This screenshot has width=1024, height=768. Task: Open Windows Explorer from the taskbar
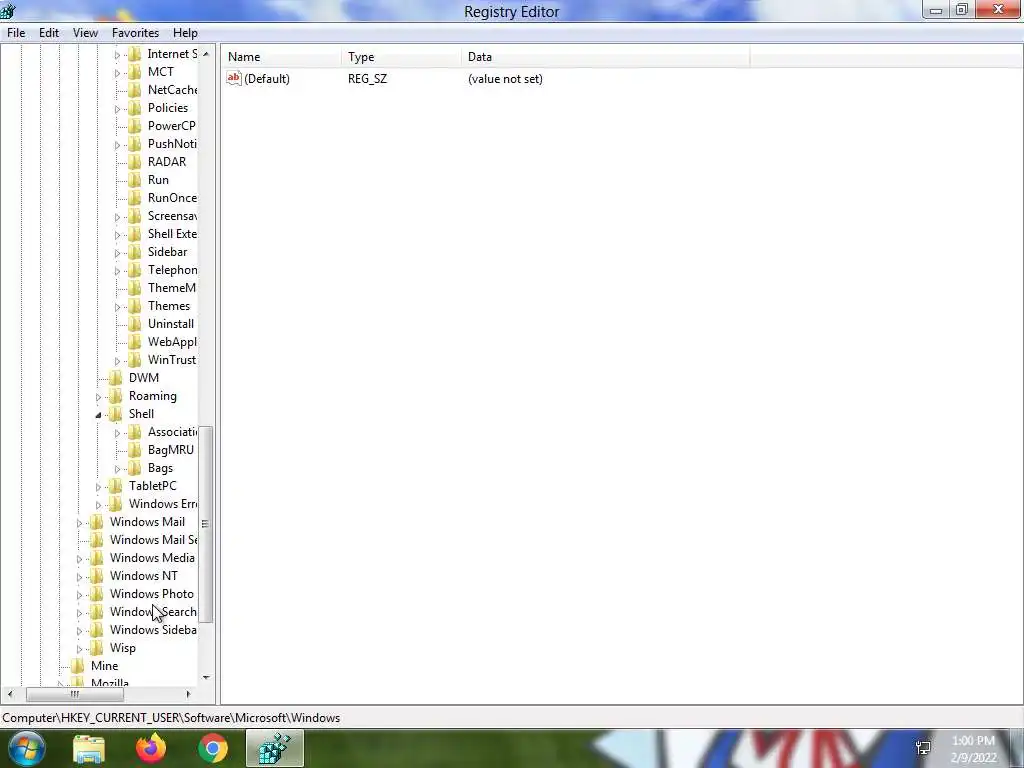(x=89, y=748)
